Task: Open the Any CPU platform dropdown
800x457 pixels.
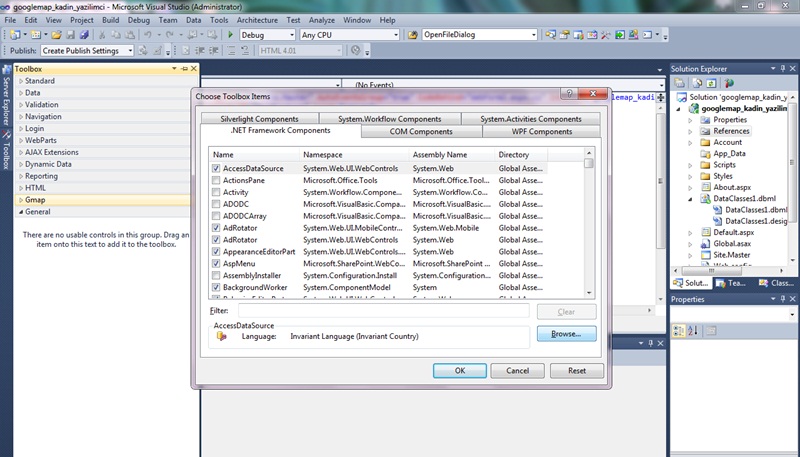Action: (x=395, y=35)
